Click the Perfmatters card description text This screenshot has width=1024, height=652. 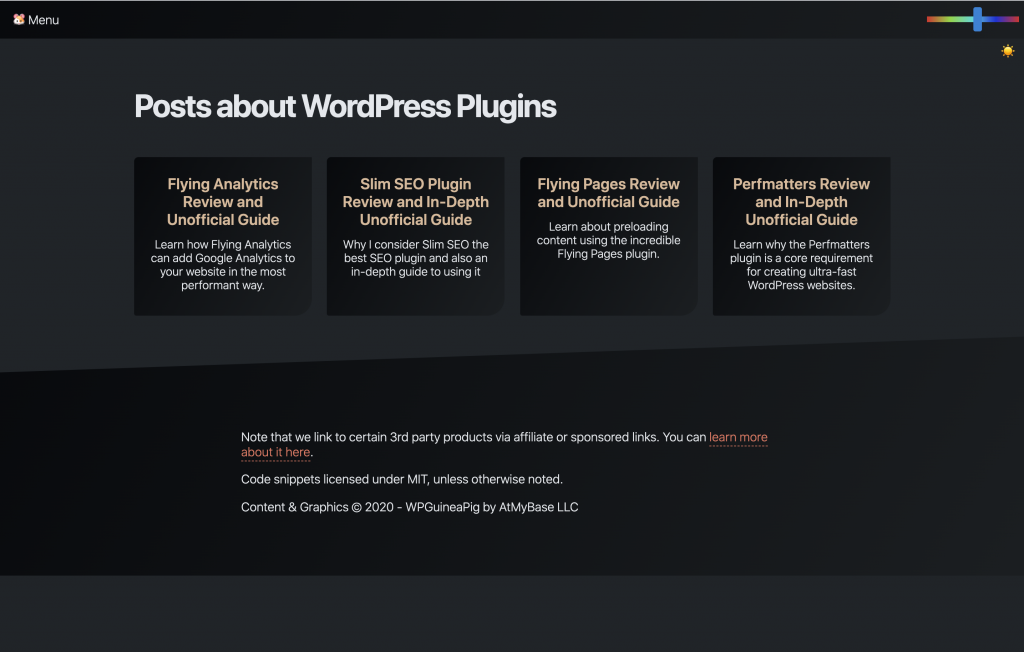pyautogui.click(x=801, y=265)
